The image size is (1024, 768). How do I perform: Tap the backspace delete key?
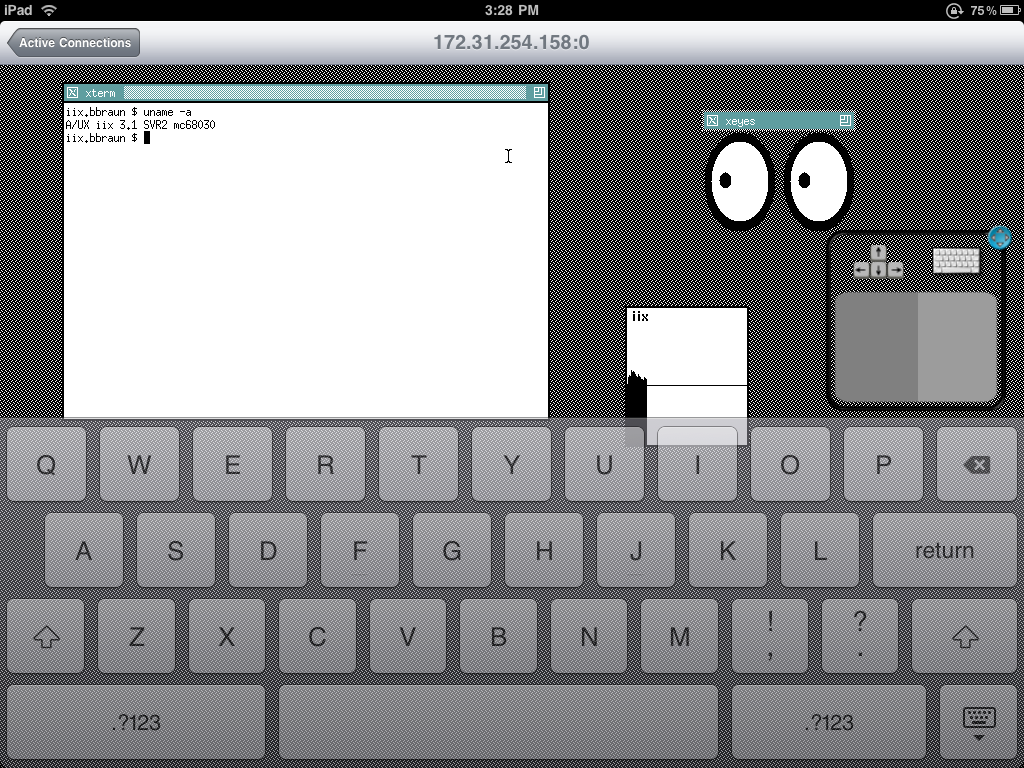[x=976, y=465]
